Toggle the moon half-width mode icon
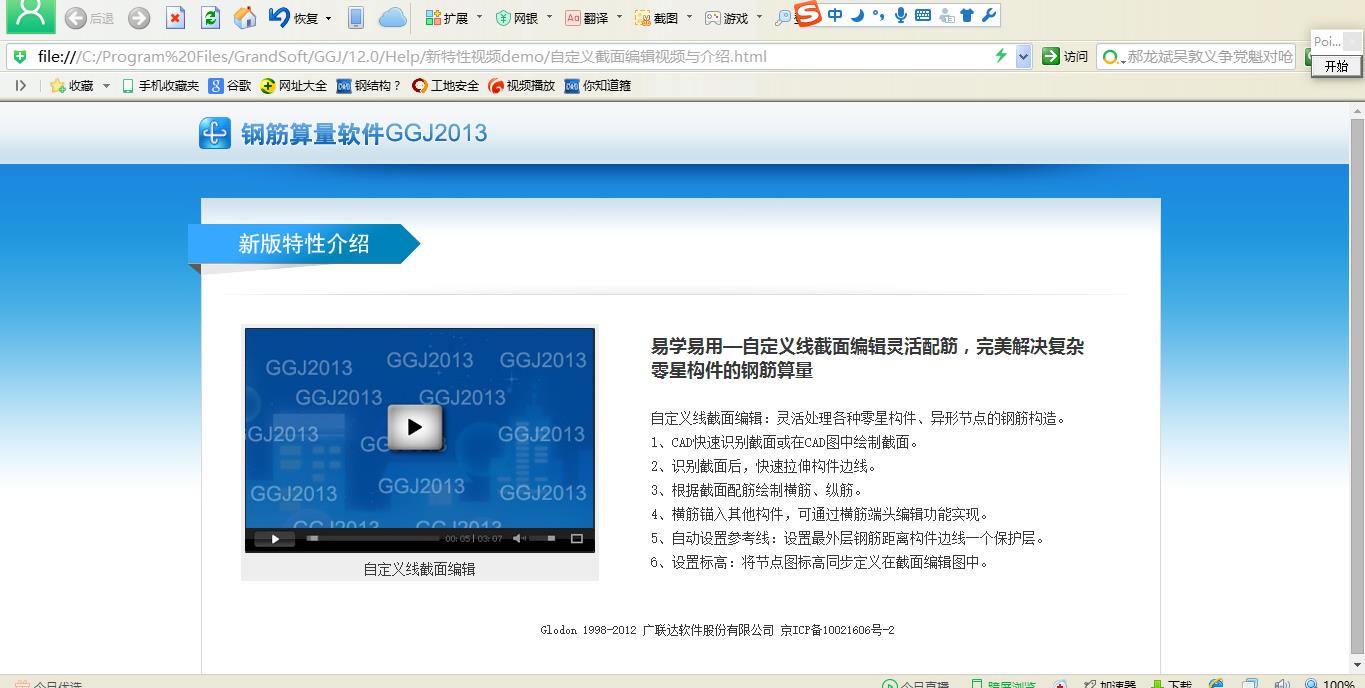 (x=857, y=15)
